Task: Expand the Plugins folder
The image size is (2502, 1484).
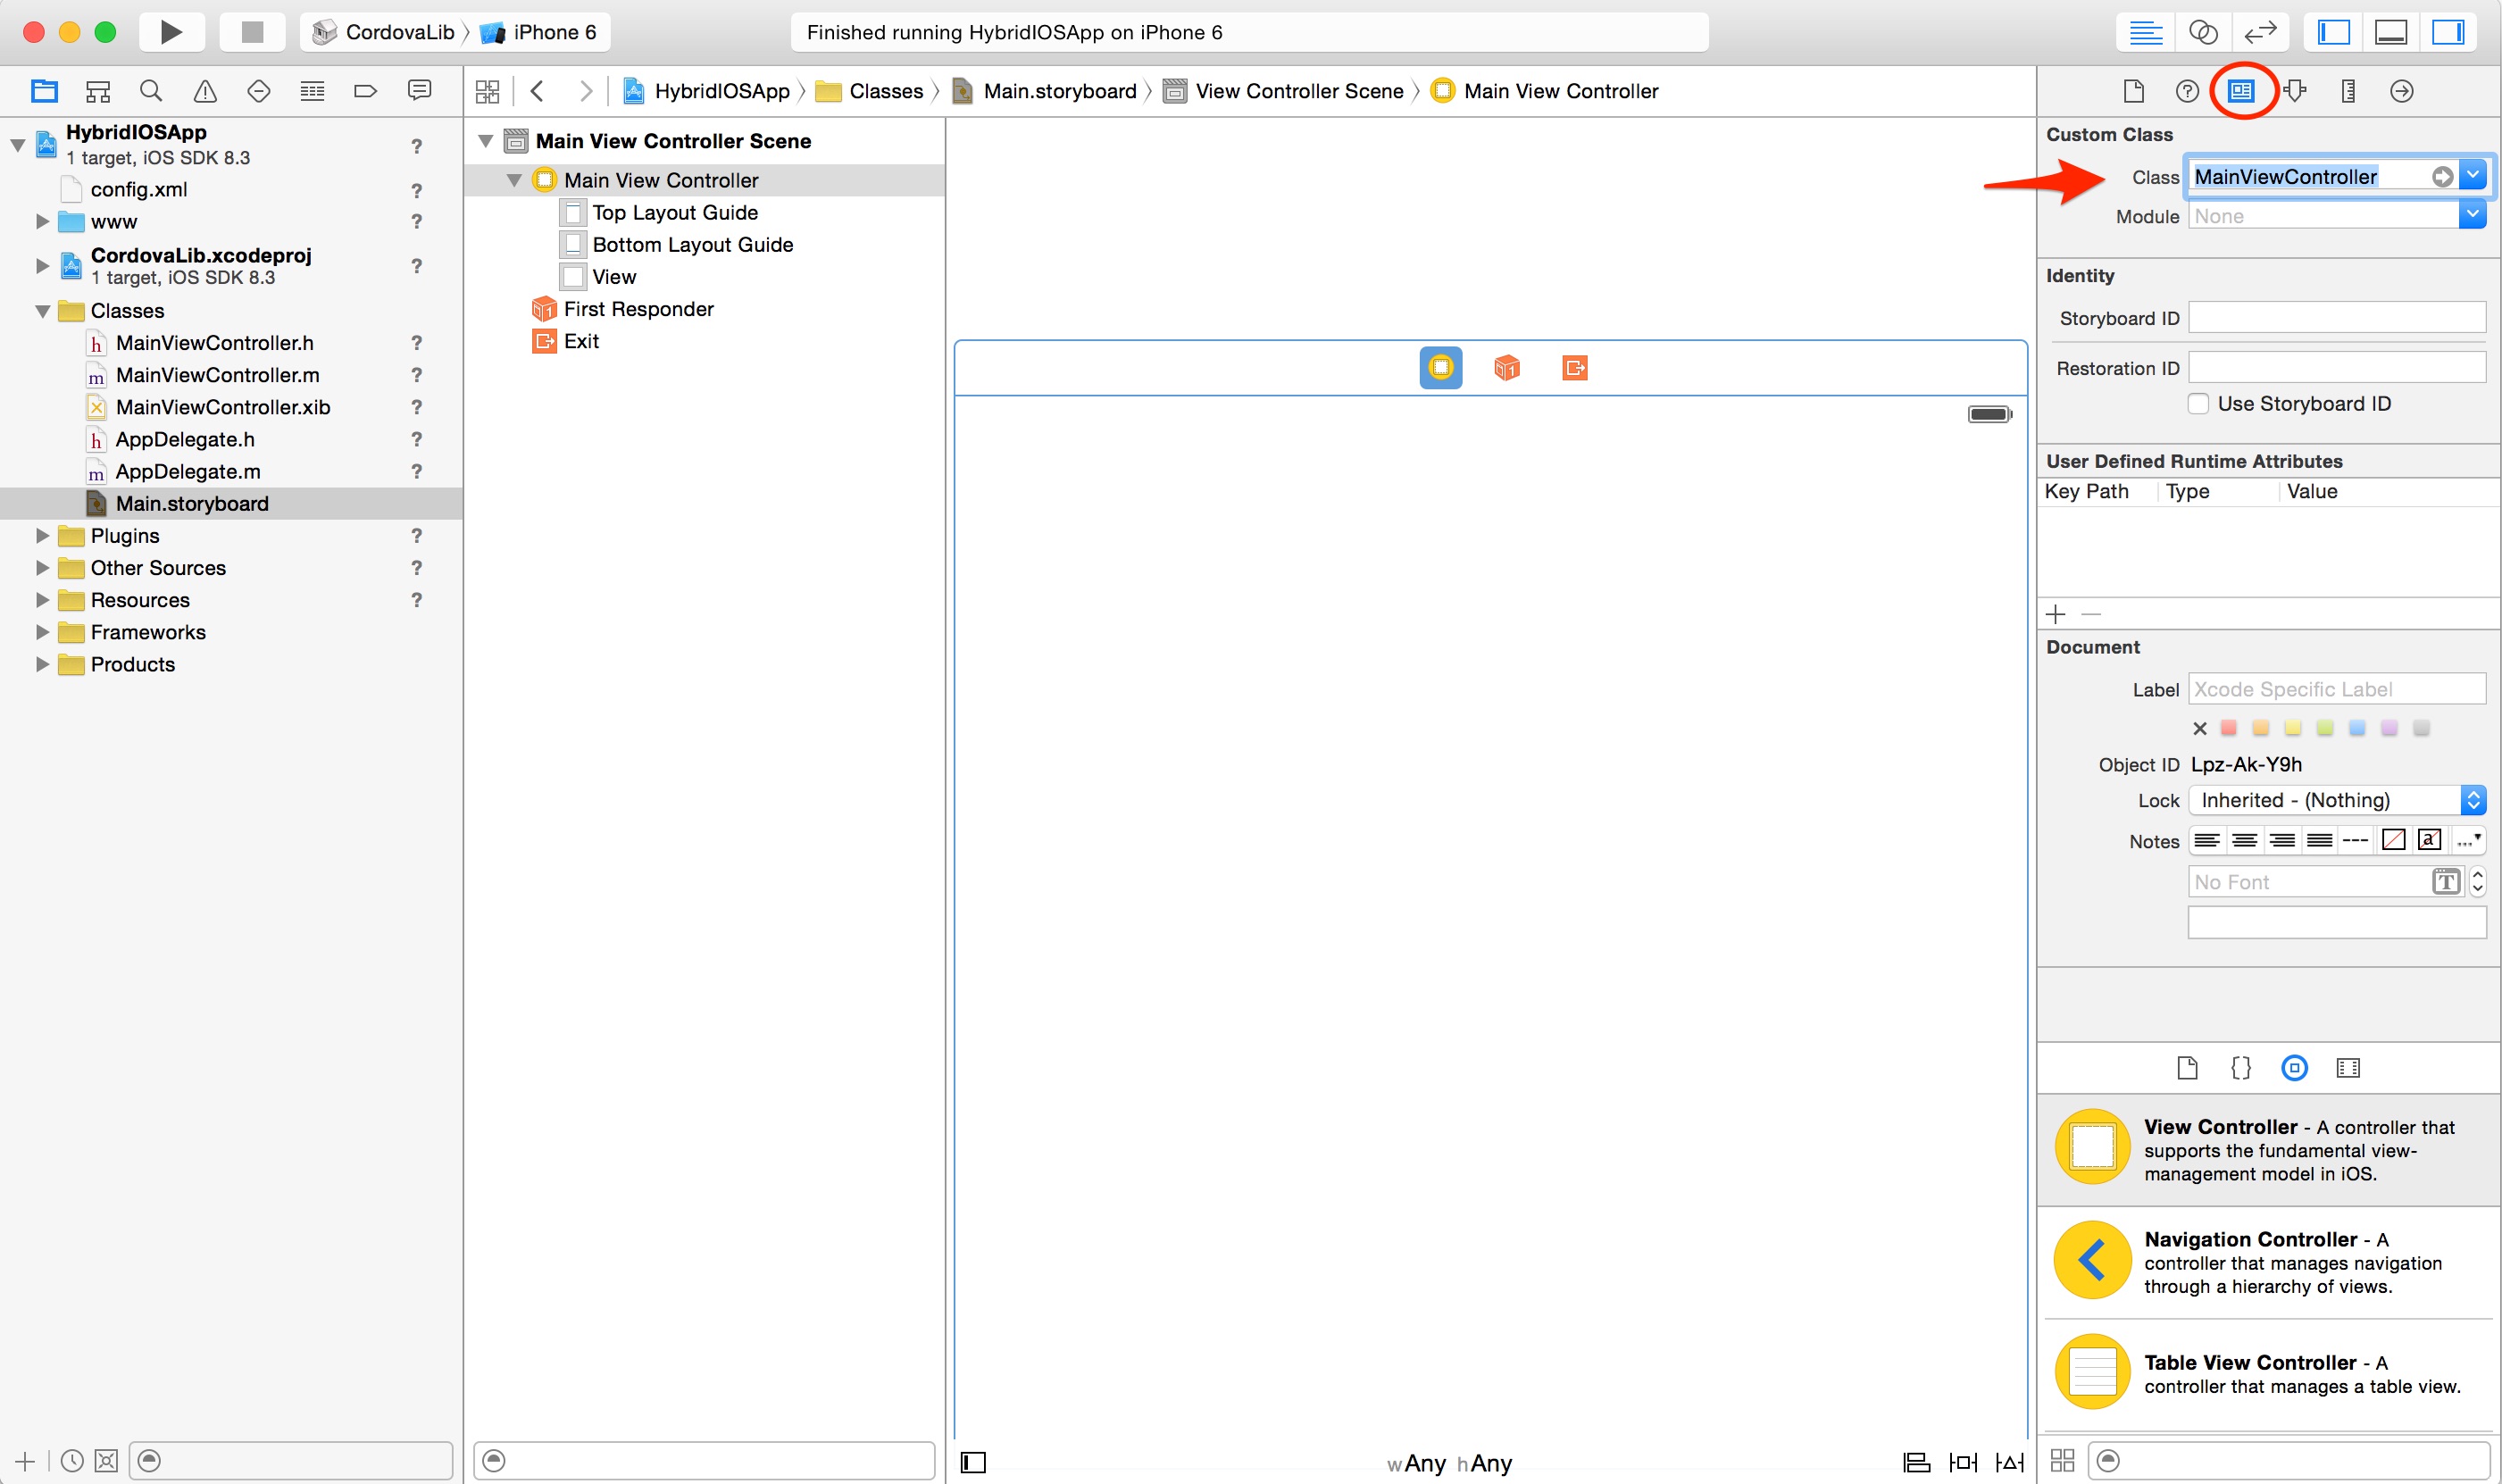Action: [42, 536]
